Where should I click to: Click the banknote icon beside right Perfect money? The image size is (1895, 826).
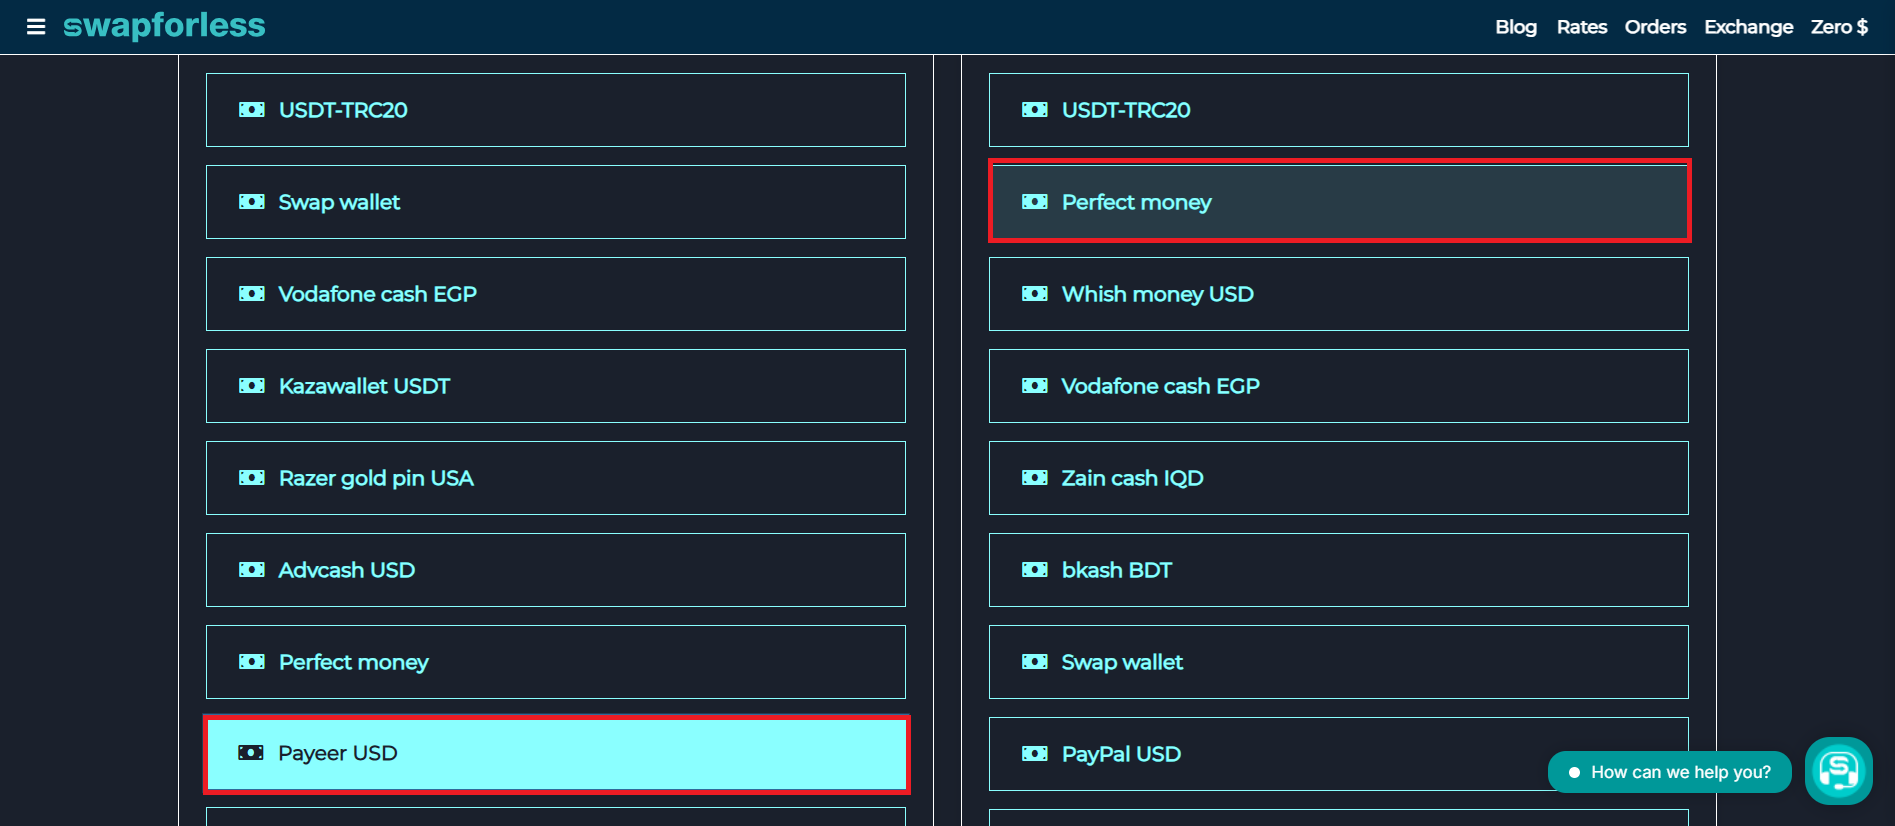[1035, 202]
